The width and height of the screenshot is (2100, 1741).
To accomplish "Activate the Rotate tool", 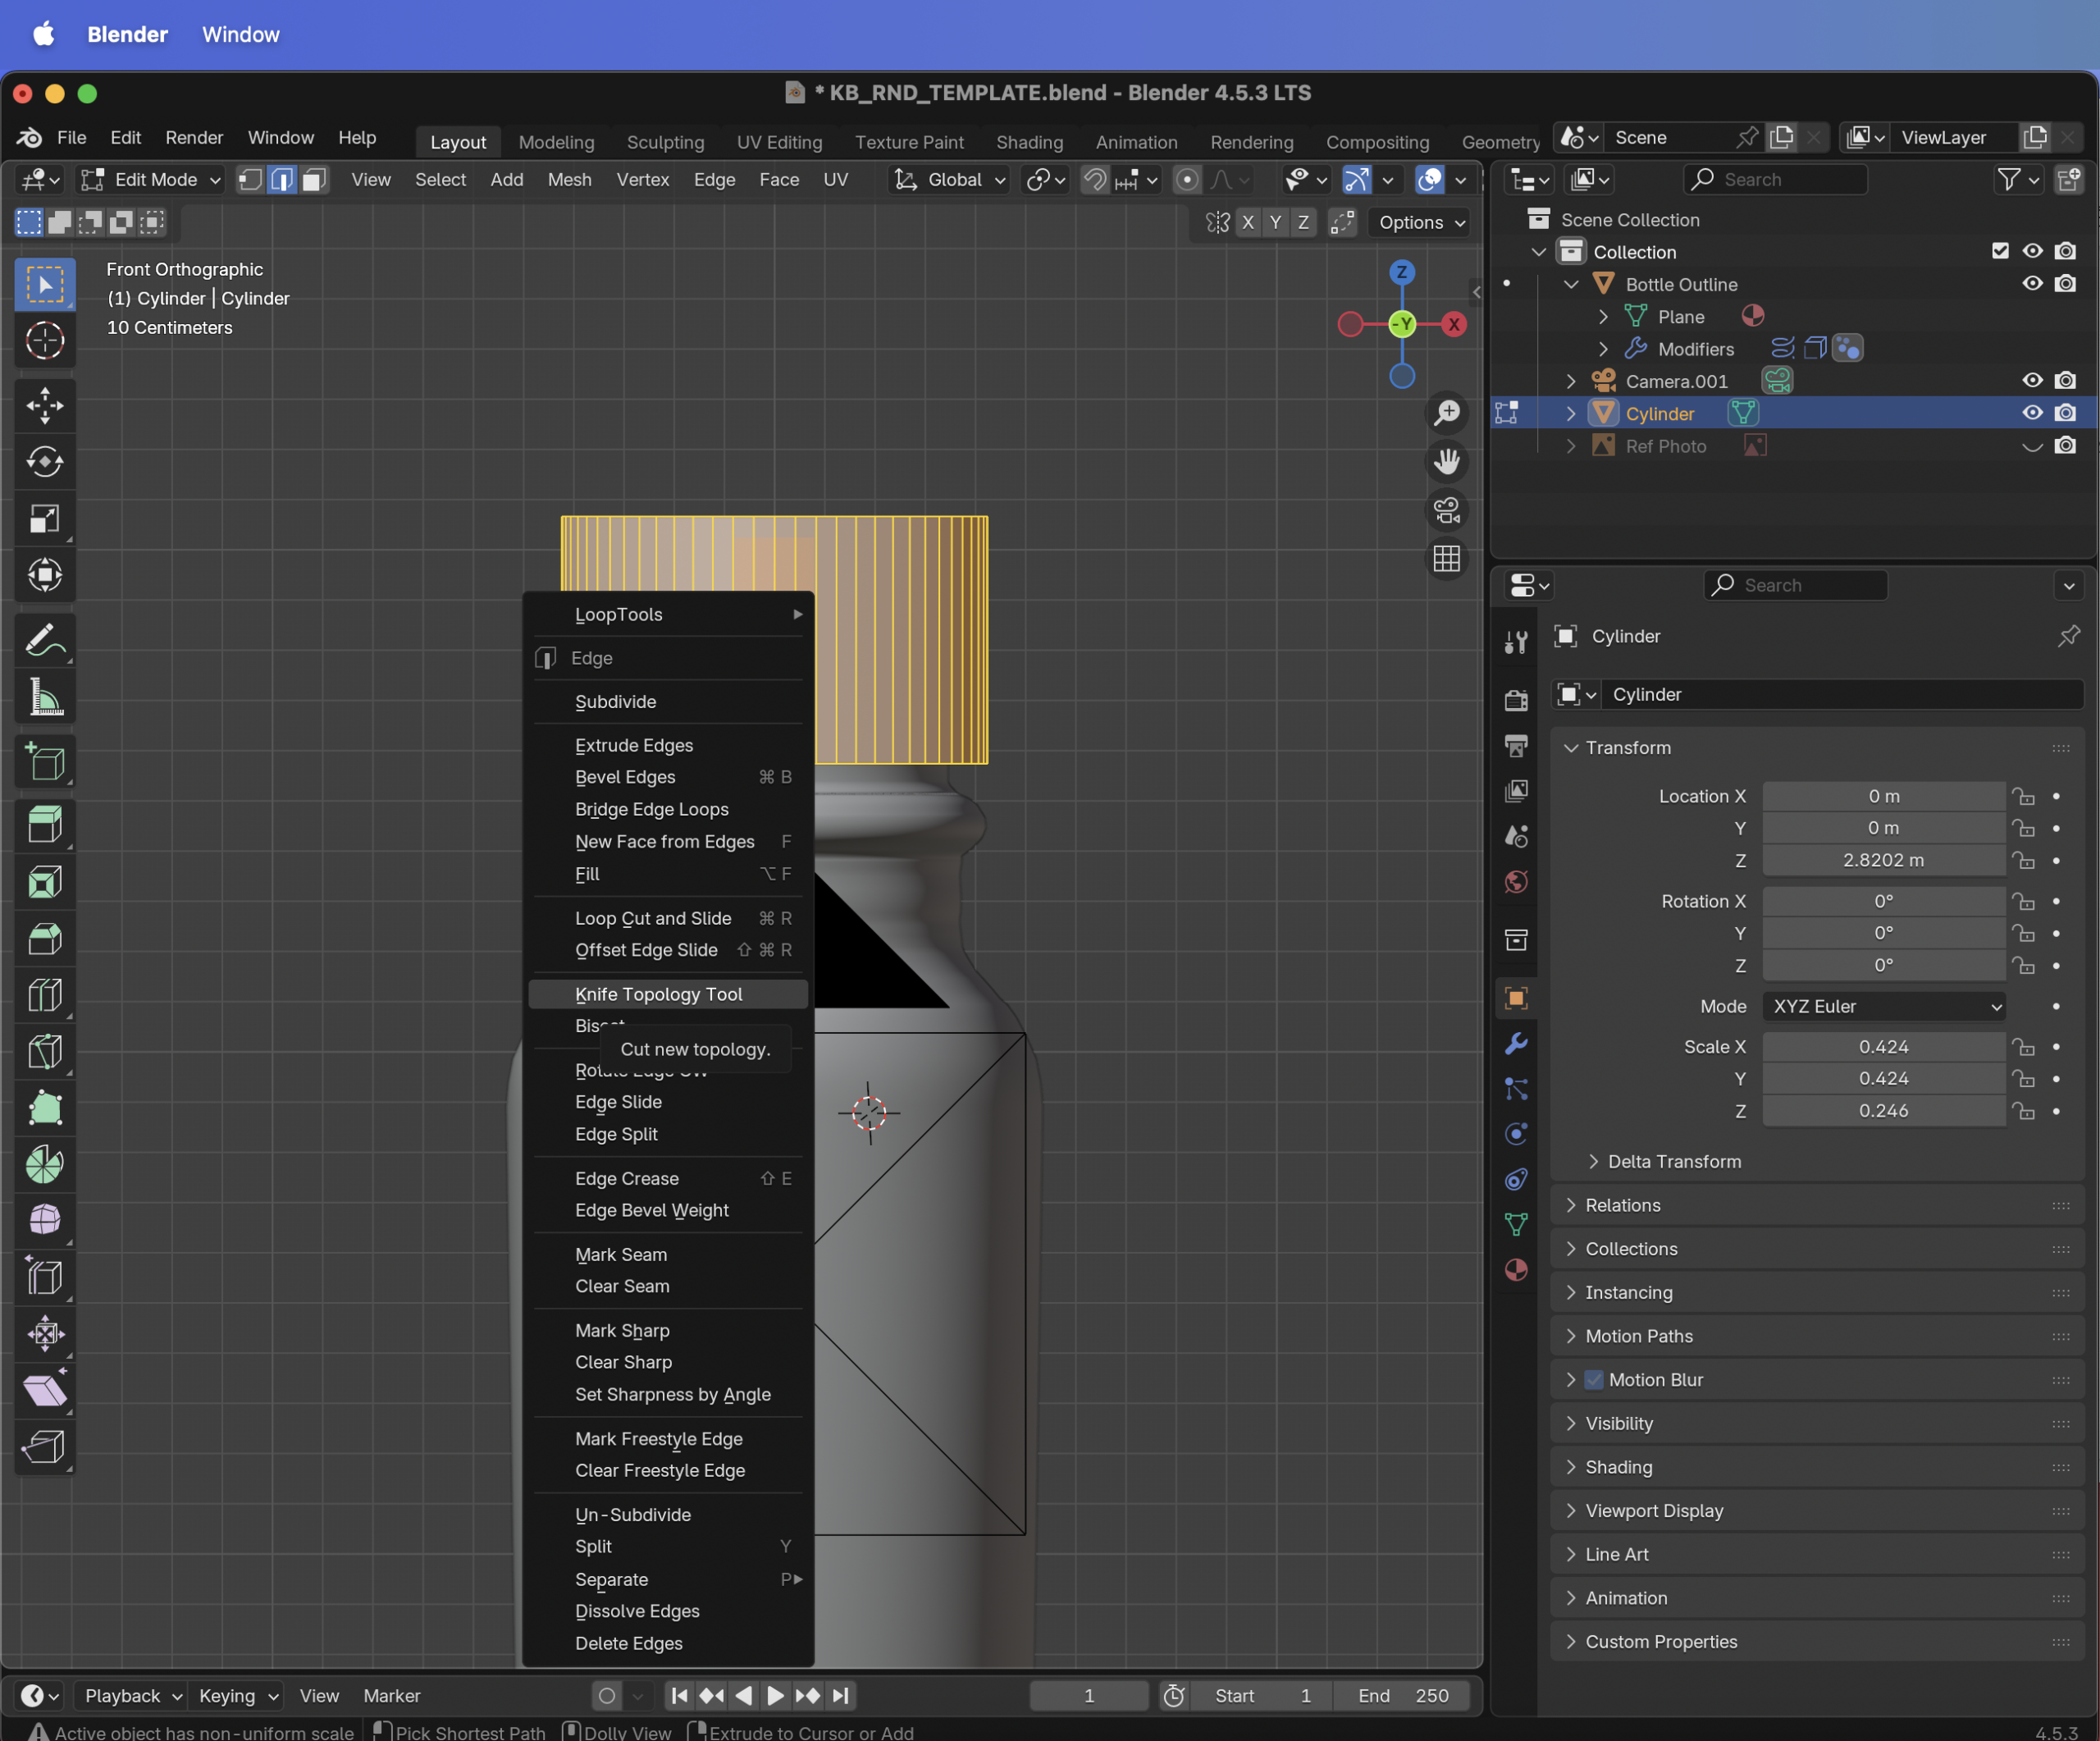I will pos(45,462).
